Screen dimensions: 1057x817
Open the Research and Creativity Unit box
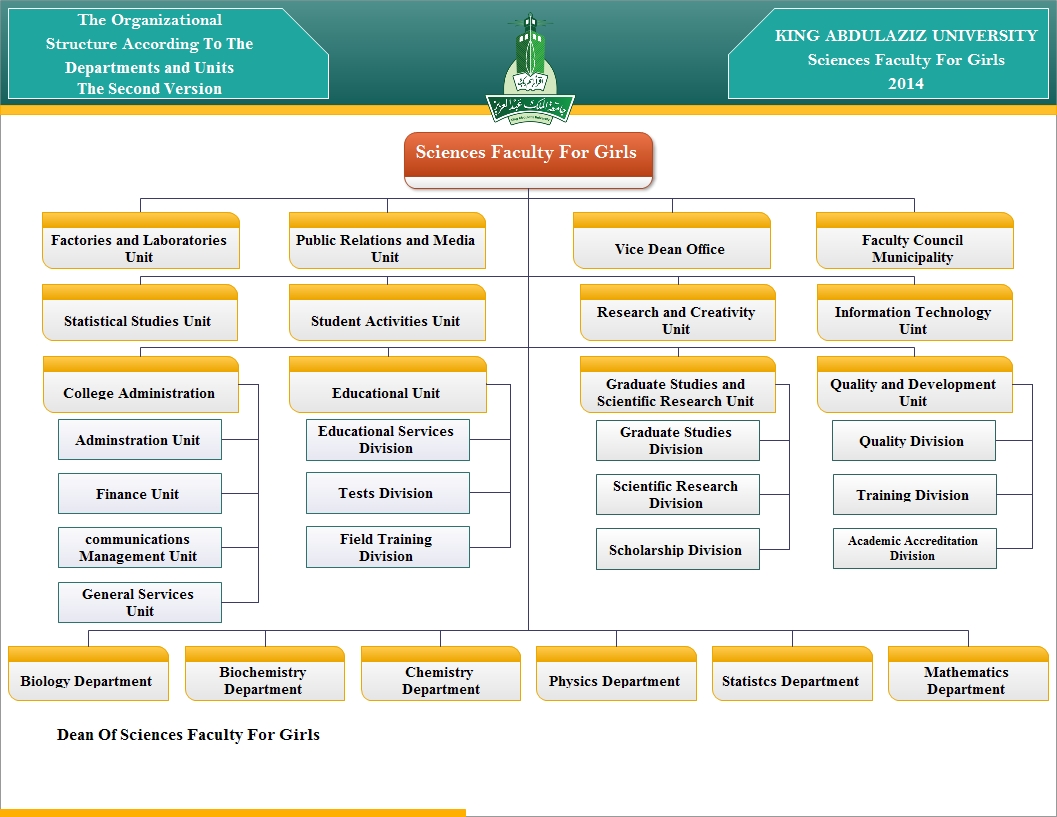[x=677, y=312]
